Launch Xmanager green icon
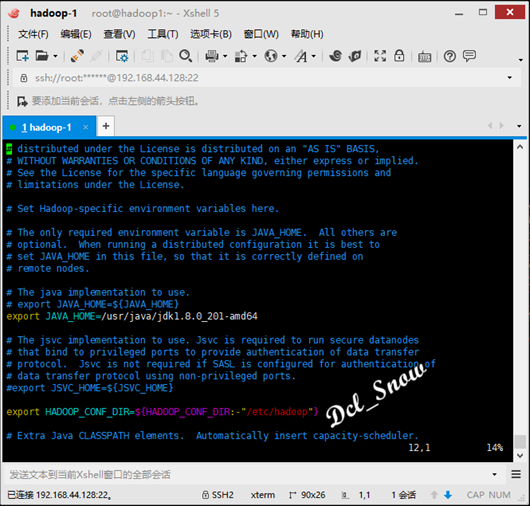This screenshot has width=530, height=506. coord(355,56)
